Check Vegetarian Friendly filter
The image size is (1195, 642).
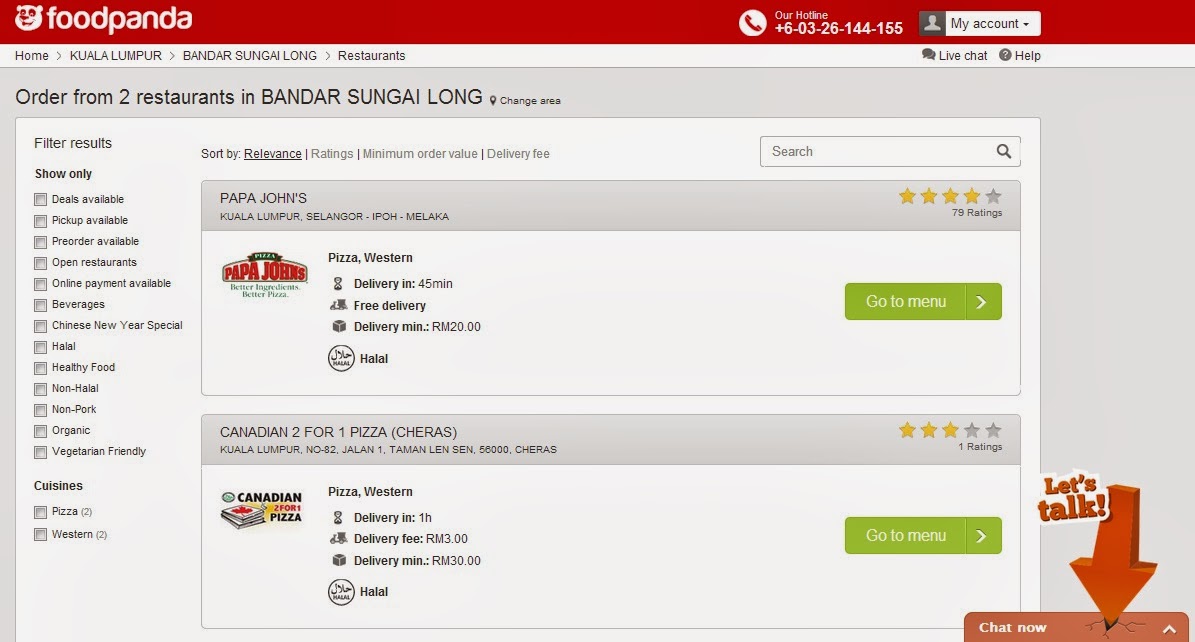40,452
